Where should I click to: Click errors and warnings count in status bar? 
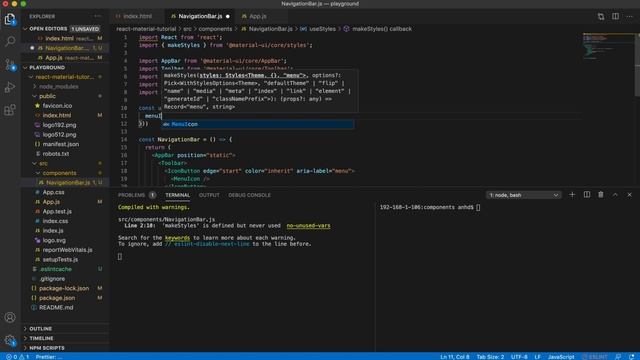[x=18, y=357]
